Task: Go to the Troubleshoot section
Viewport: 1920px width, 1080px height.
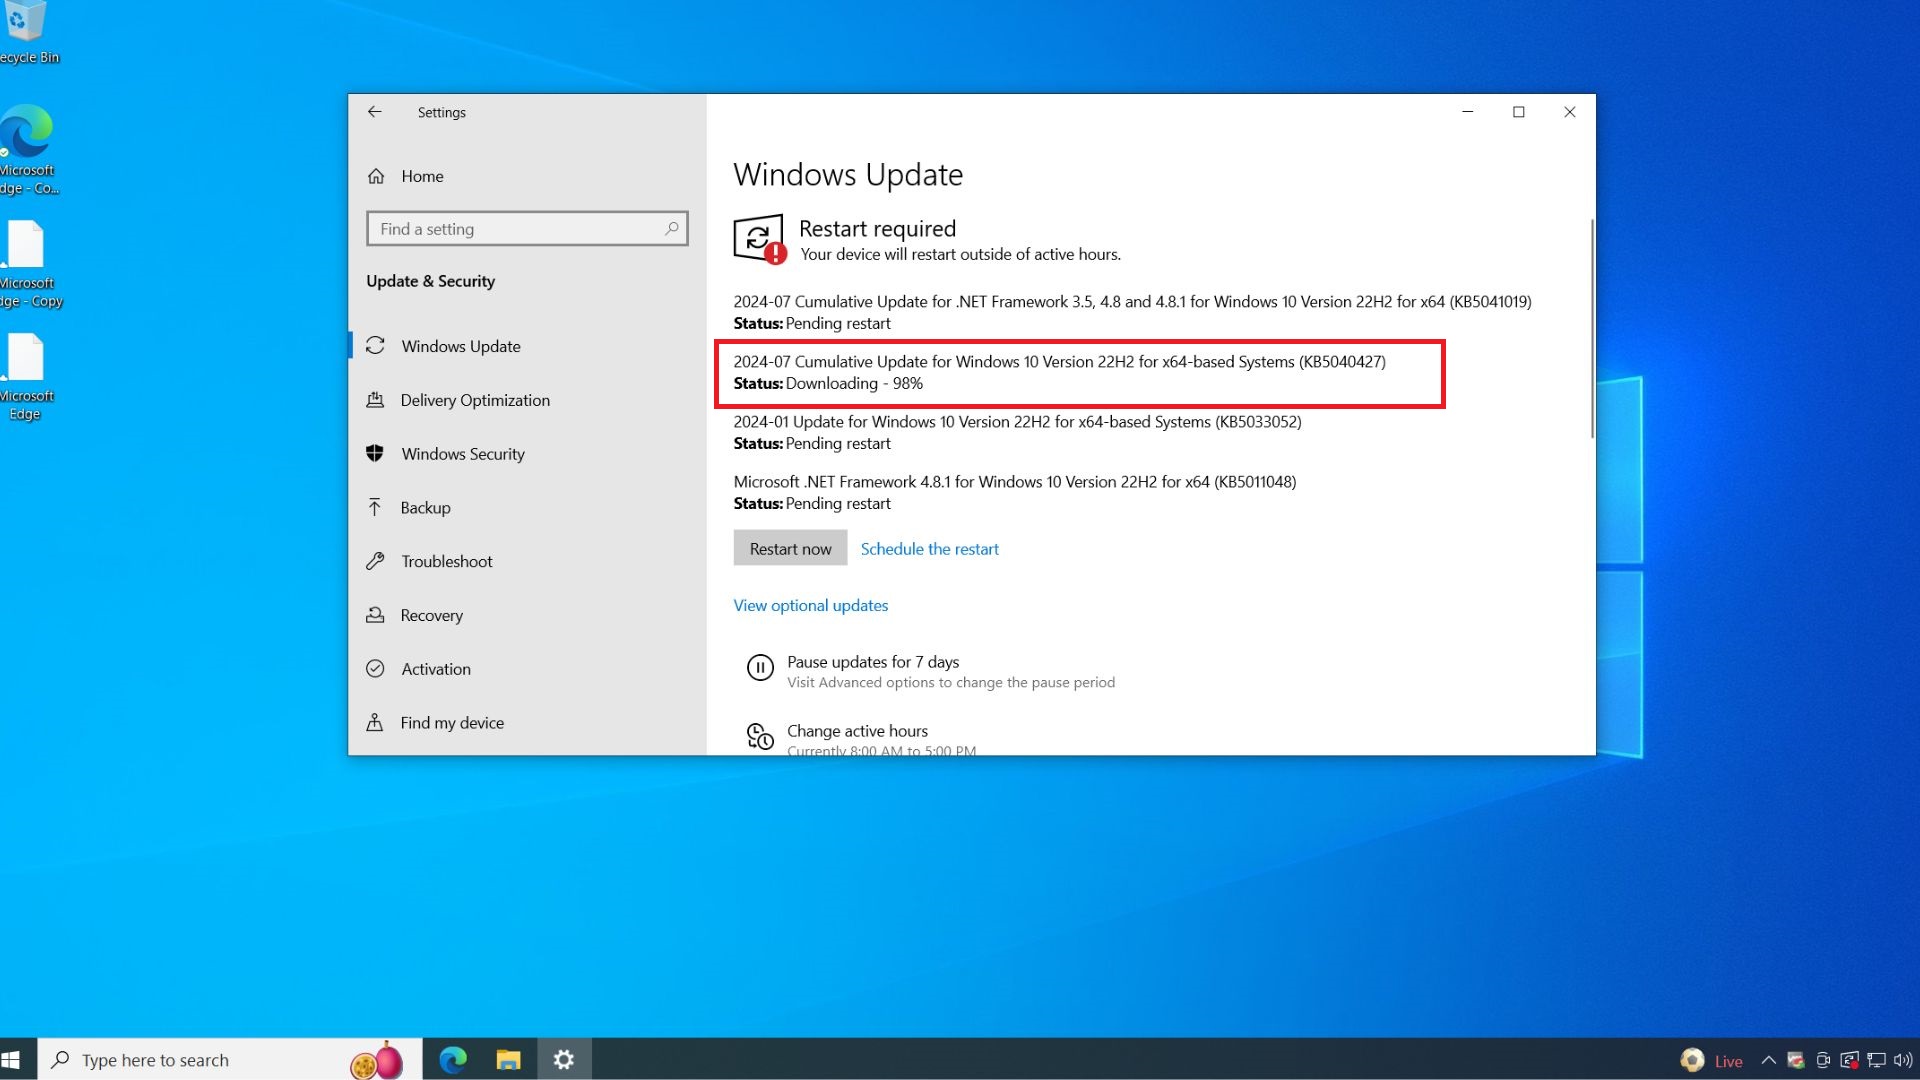Action: tap(446, 561)
